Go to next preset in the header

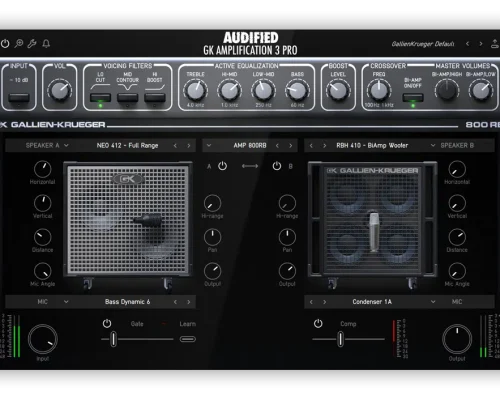click(481, 44)
